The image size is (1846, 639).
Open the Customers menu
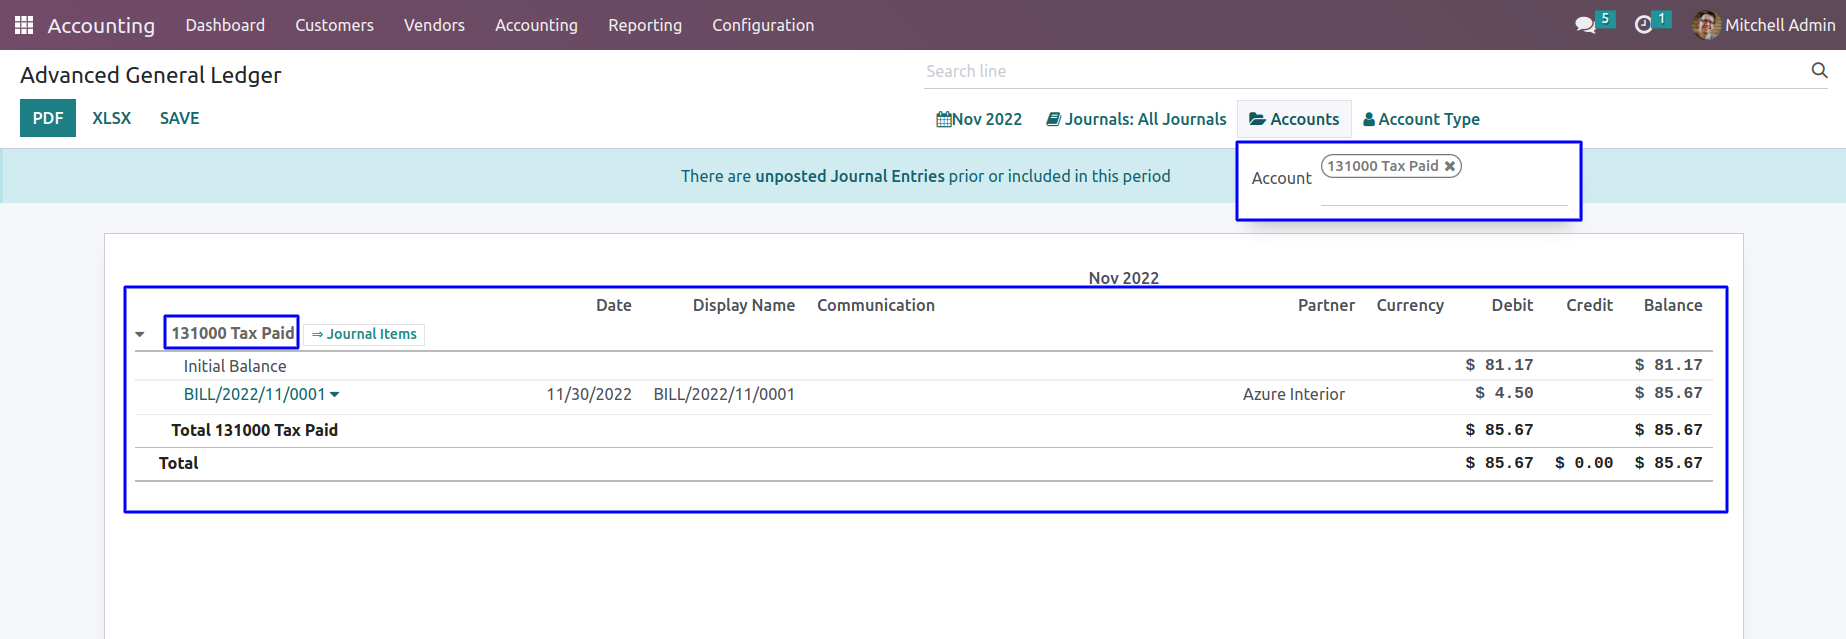334,25
